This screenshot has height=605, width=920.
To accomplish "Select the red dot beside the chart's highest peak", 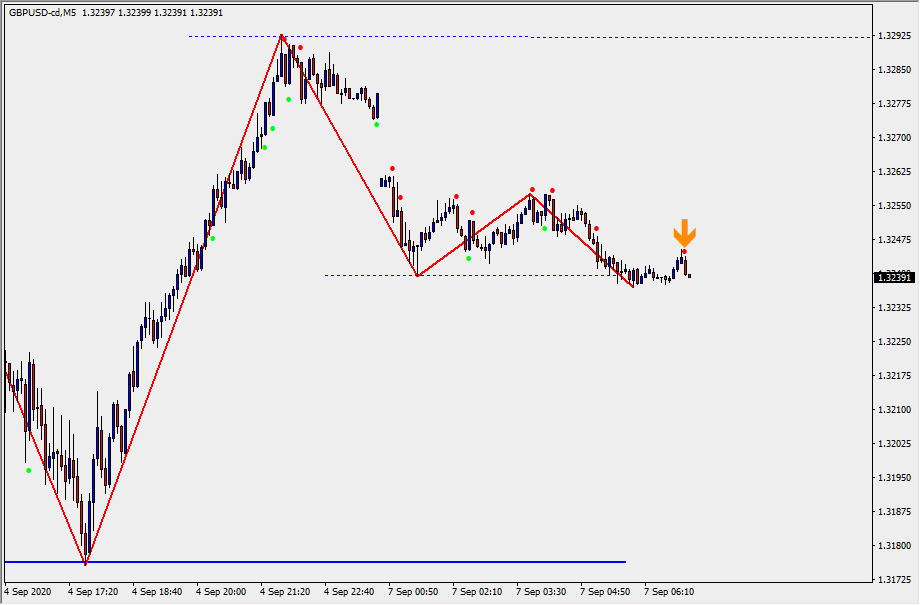I will click(x=300, y=47).
